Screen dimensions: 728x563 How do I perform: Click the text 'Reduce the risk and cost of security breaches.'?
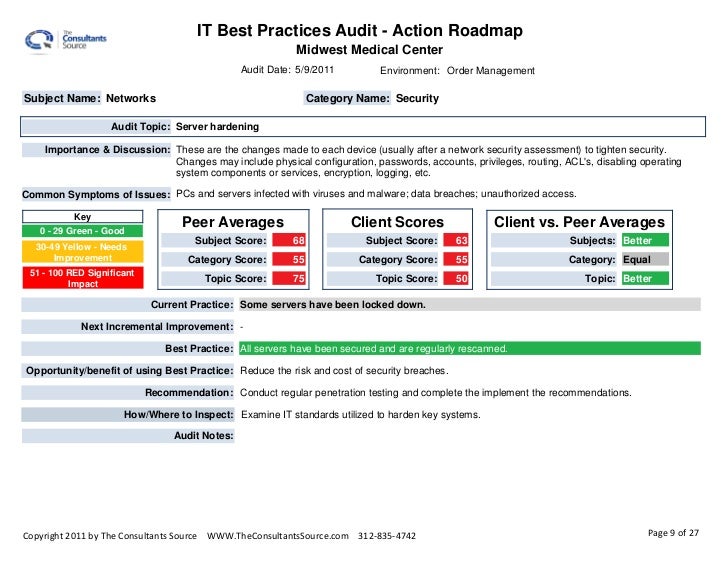(x=344, y=371)
